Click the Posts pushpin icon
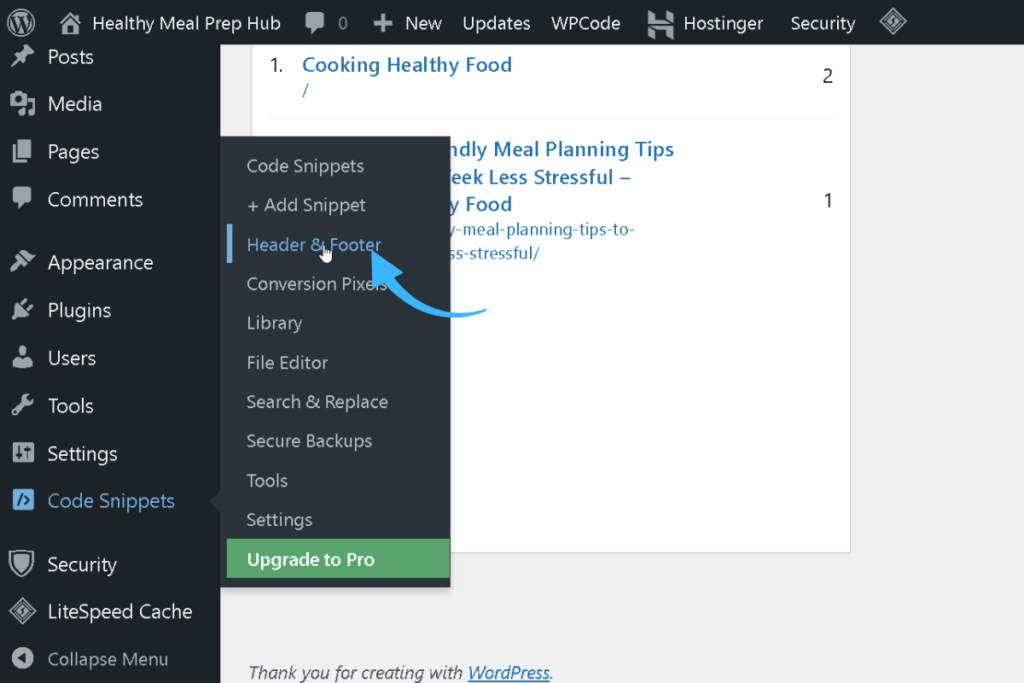The width and height of the screenshot is (1024, 683). pos(22,57)
